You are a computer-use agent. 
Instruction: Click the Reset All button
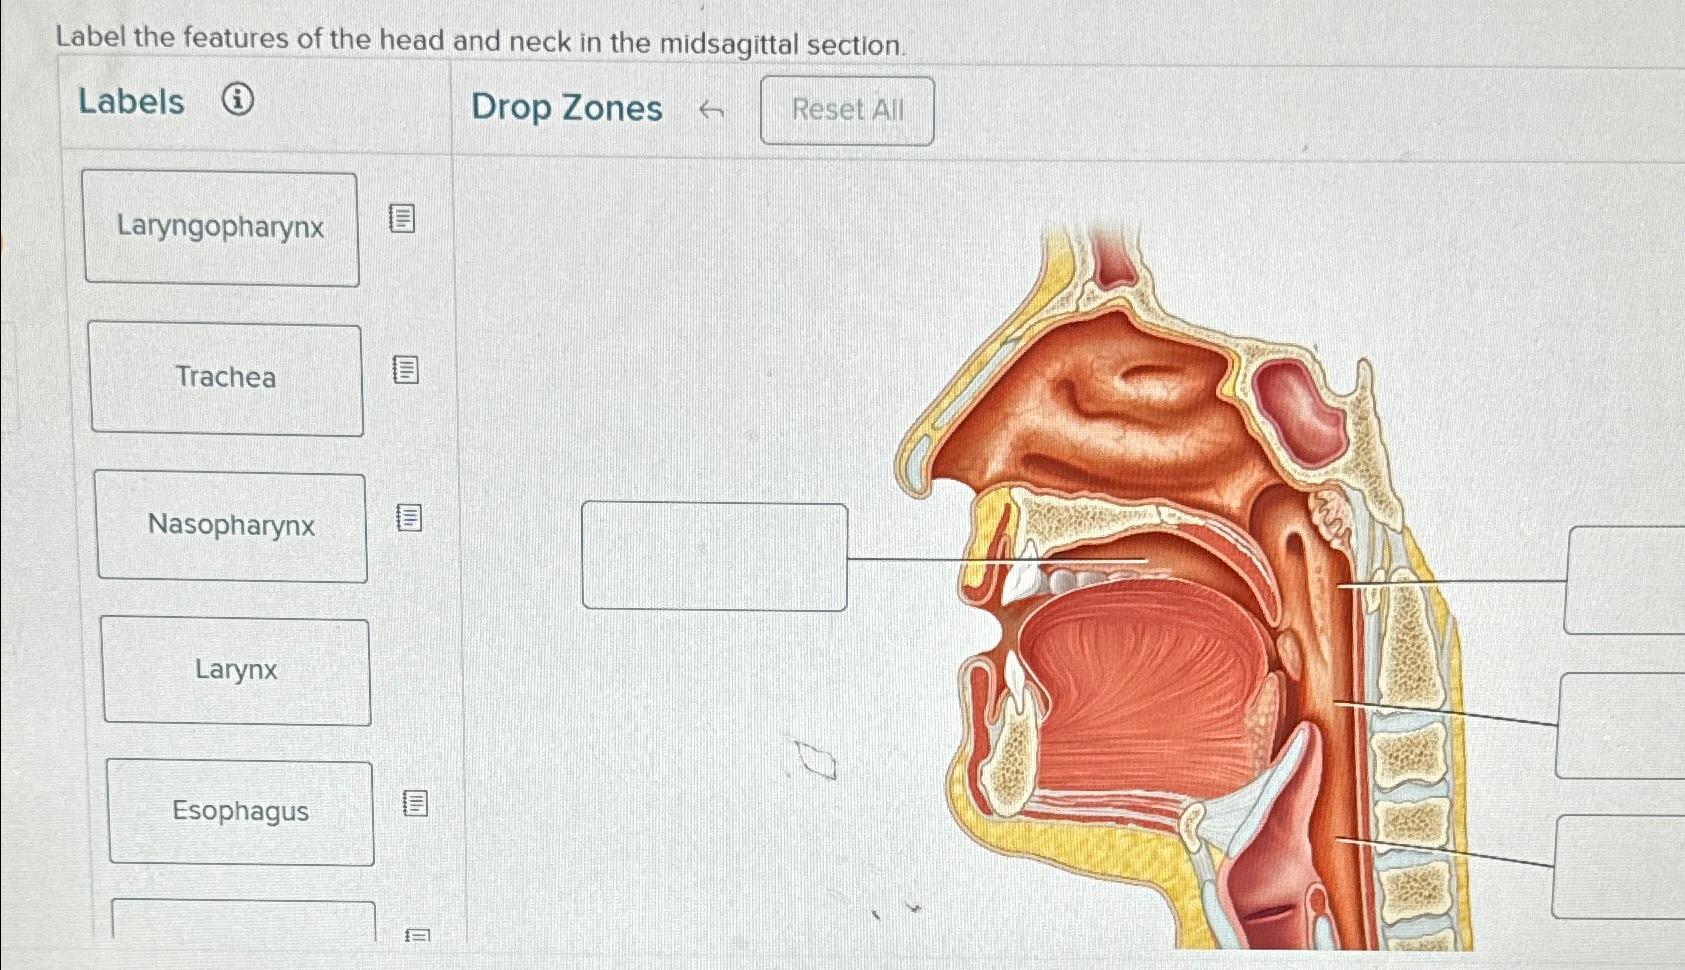[x=847, y=110]
